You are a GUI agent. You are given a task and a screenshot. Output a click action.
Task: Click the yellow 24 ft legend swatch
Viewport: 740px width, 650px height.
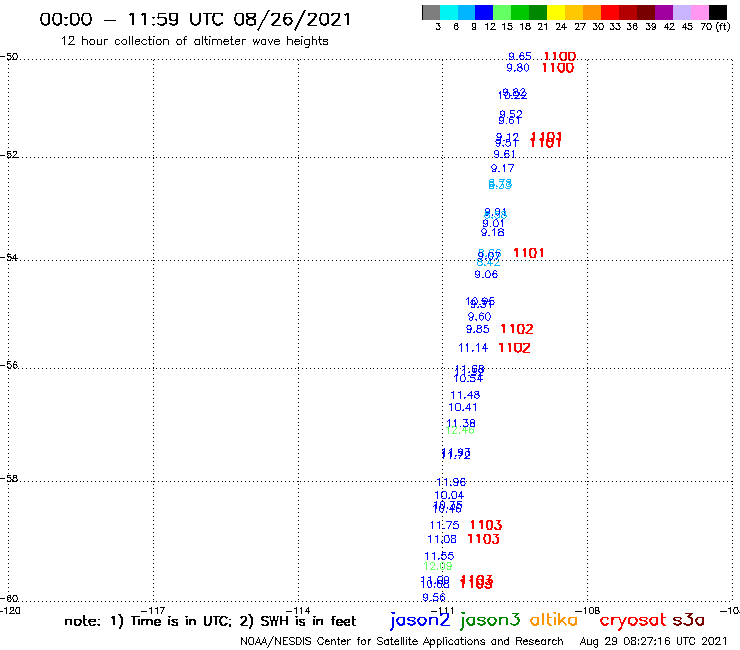pyautogui.click(x=556, y=12)
